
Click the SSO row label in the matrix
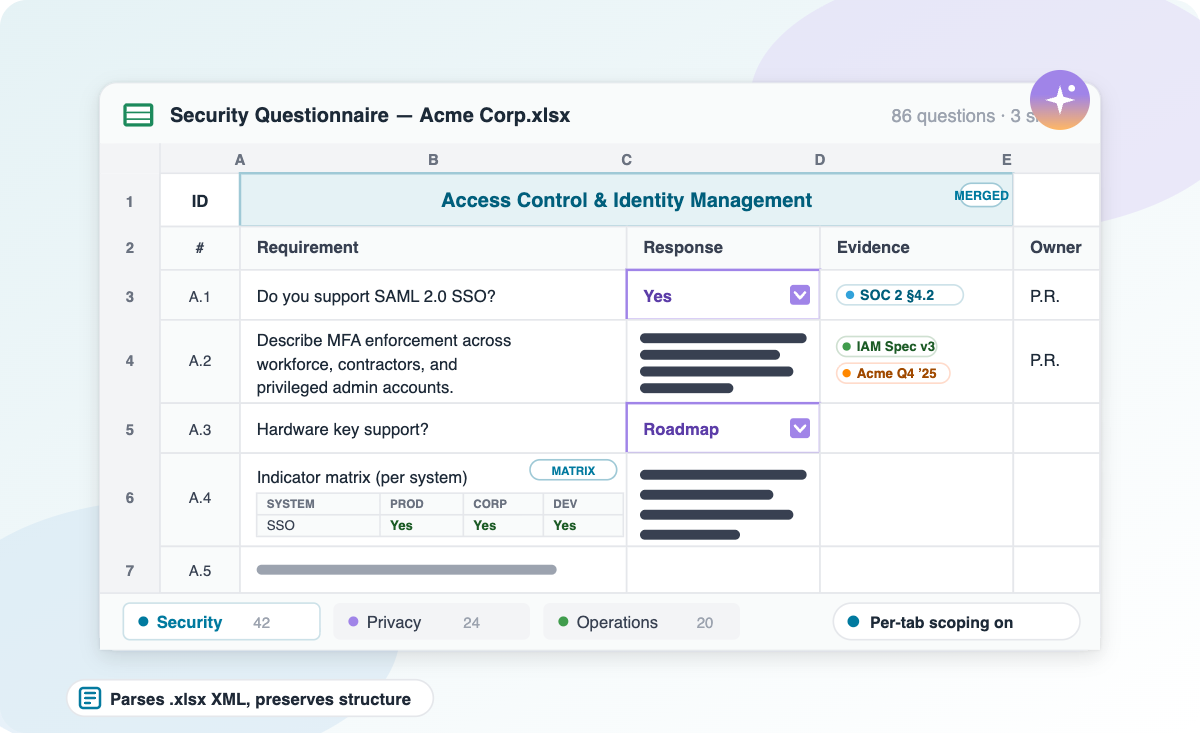318,525
